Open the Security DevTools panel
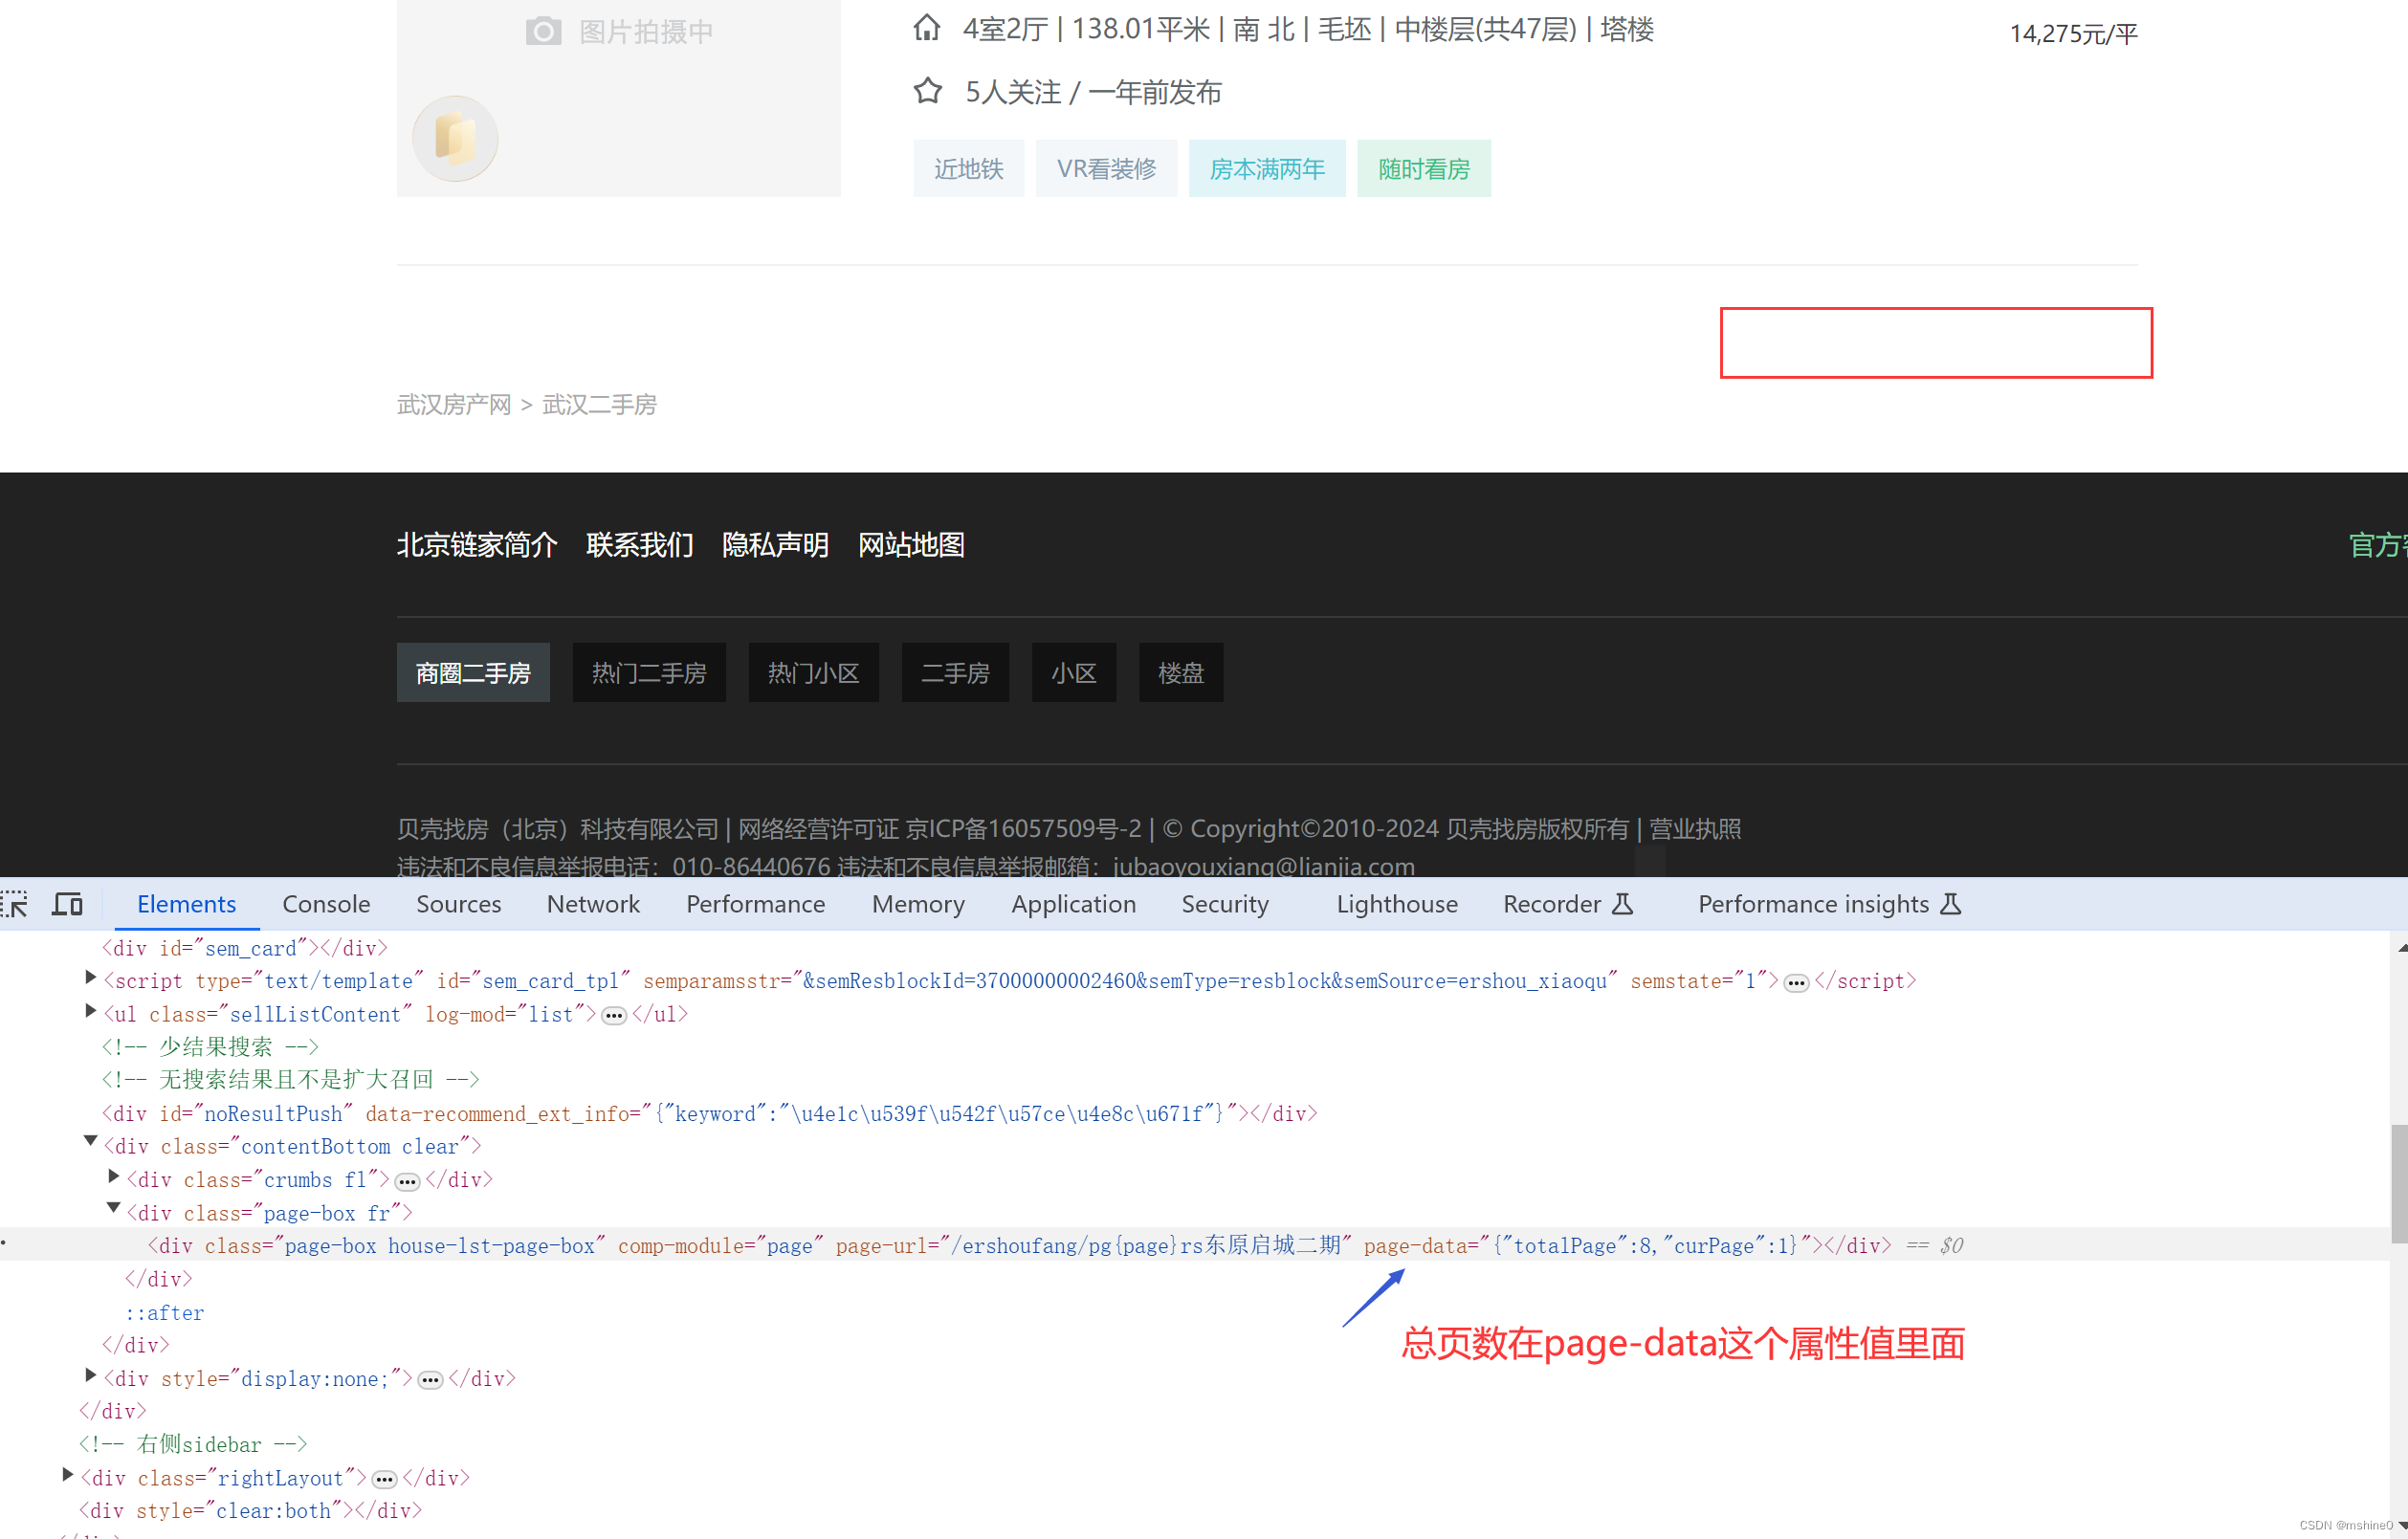This screenshot has height=1539, width=2408. pos(1222,902)
